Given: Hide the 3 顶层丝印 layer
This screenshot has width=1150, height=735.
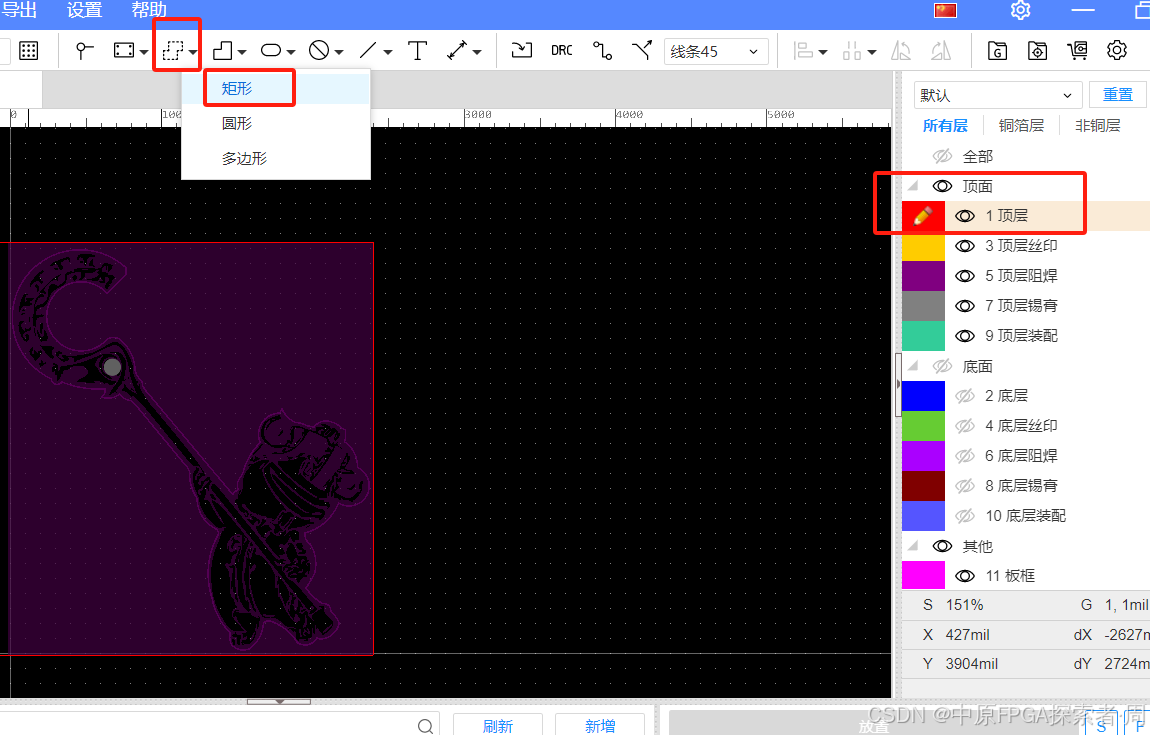Looking at the screenshot, I should point(965,246).
